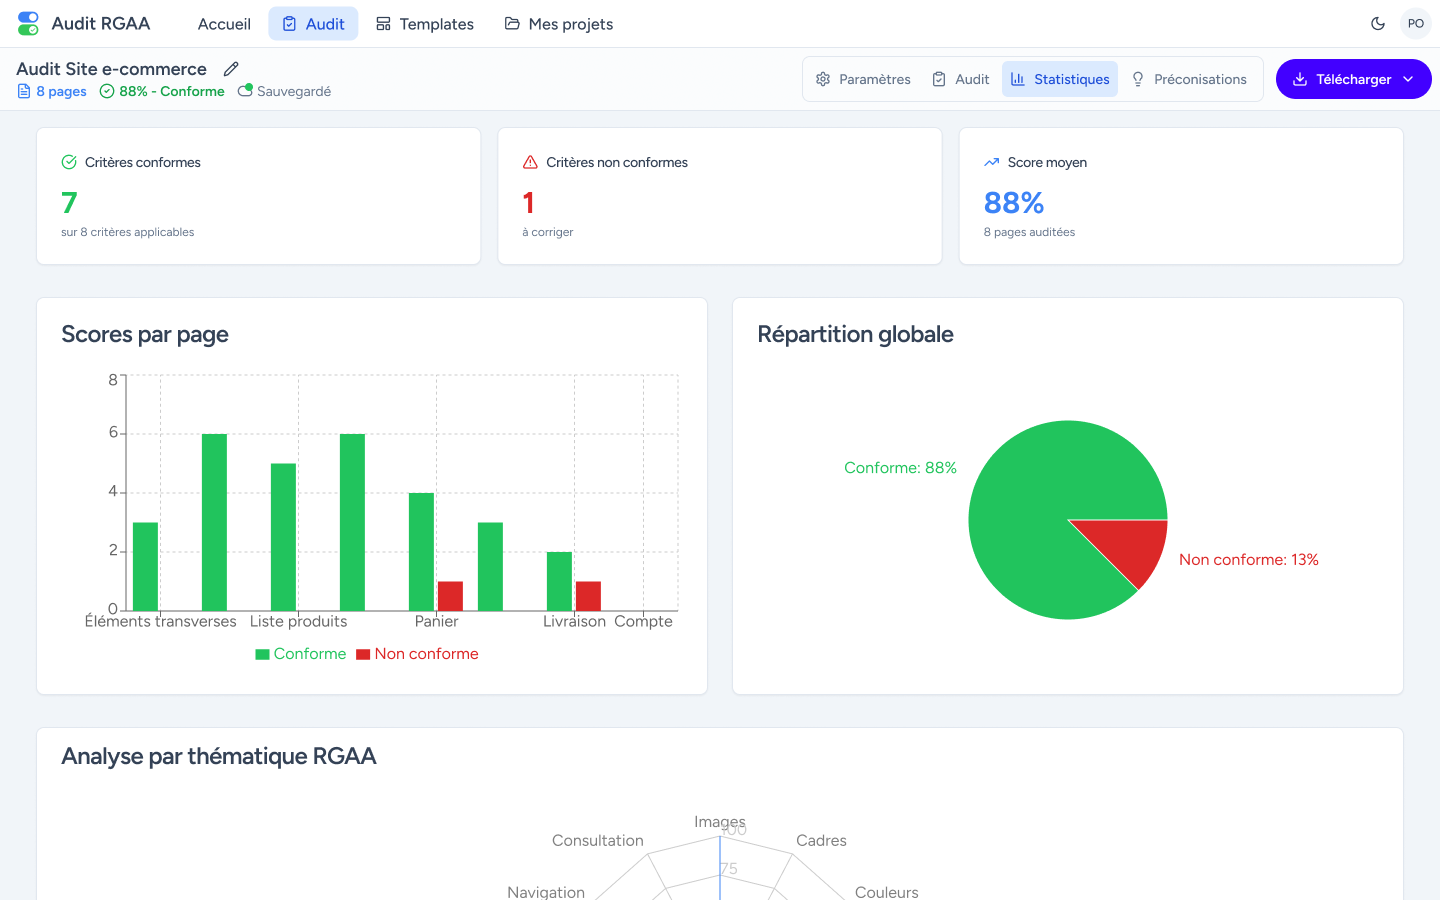
Task: Switch to the Statistiques tab
Action: (x=1060, y=79)
